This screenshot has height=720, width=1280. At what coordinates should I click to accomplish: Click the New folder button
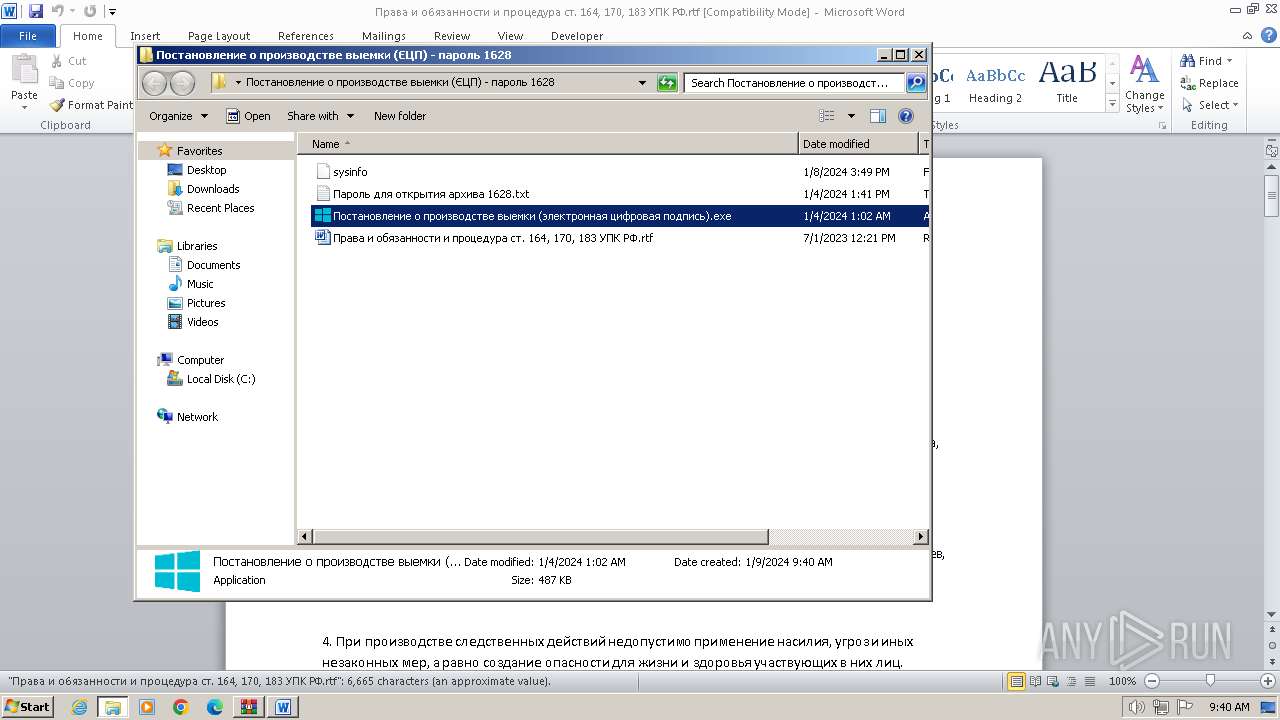[400, 116]
